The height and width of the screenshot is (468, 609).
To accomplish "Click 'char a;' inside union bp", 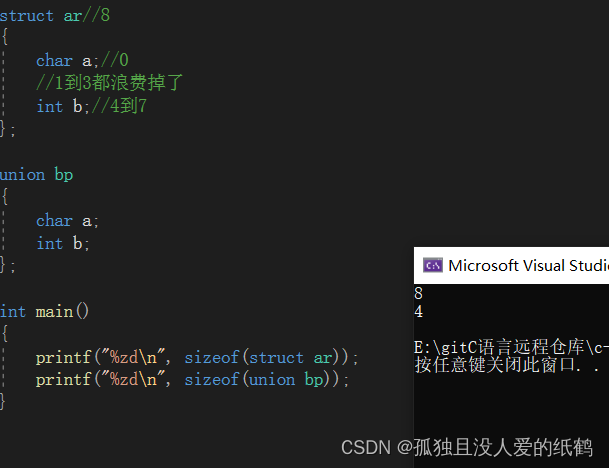I will click(x=68, y=220).
